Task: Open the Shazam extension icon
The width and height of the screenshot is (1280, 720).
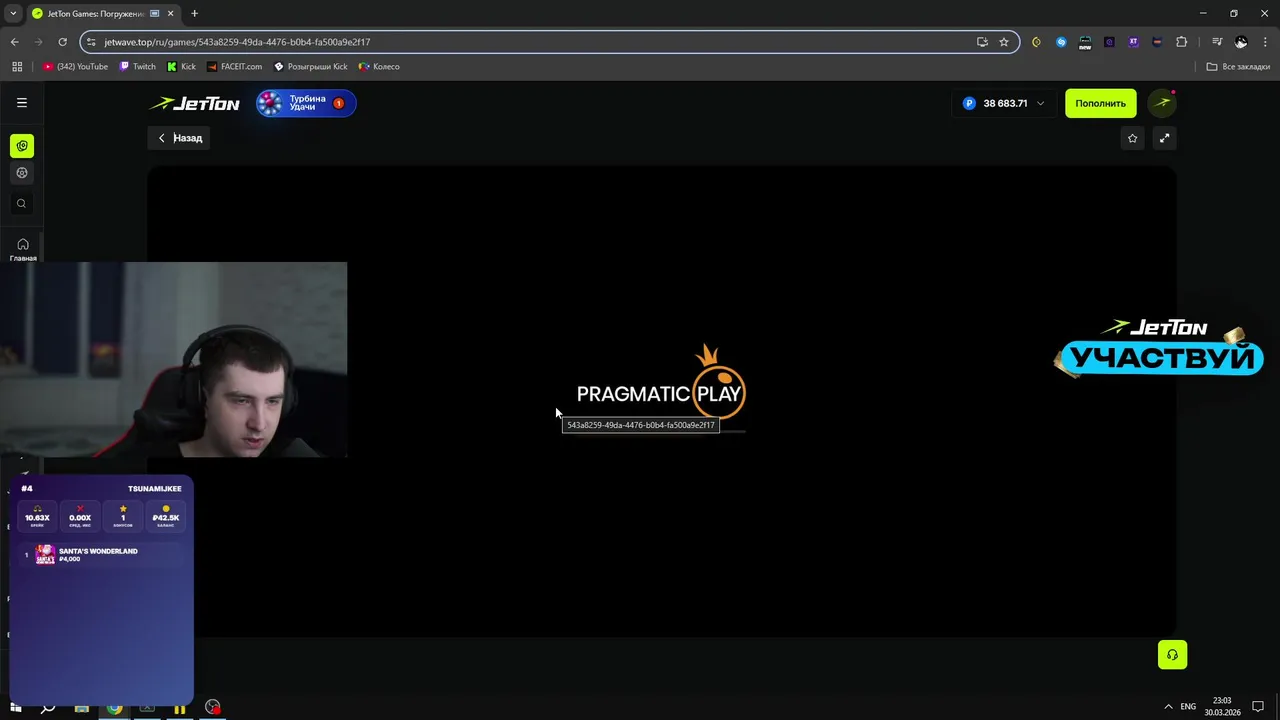Action: (x=1061, y=42)
